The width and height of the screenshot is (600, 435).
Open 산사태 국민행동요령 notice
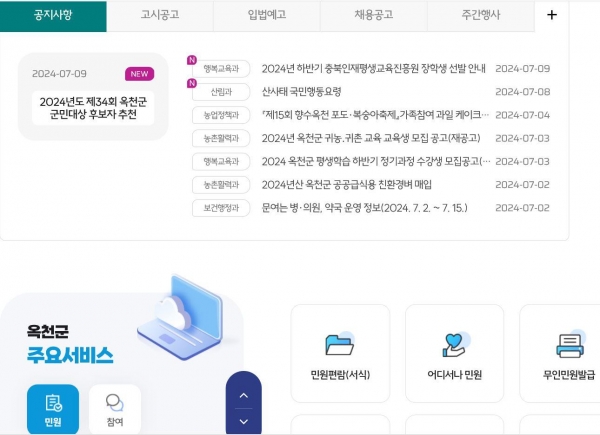(x=301, y=91)
